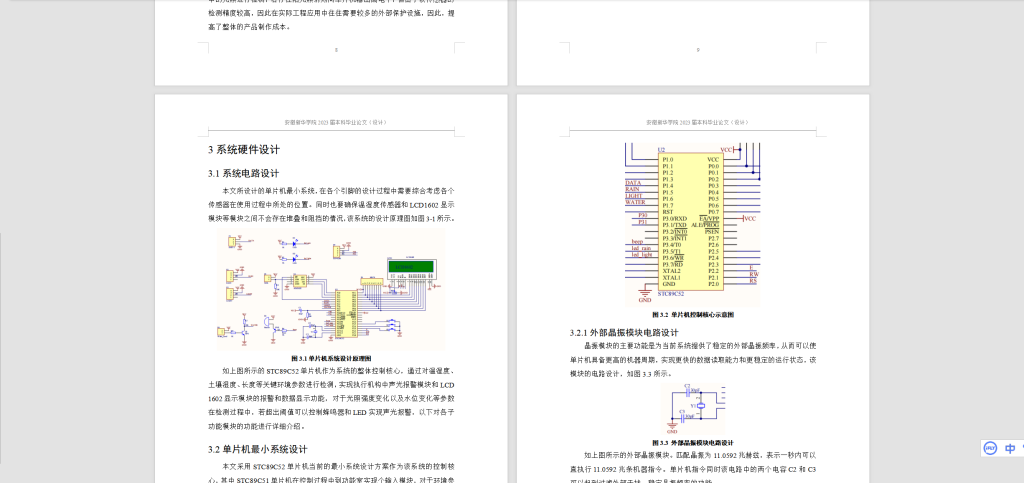Image resolution: width=1024 pixels, height=483 pixels.
Task: Click page number 8 in the footer
Action: pyautogui.click(x=336, y=50)
